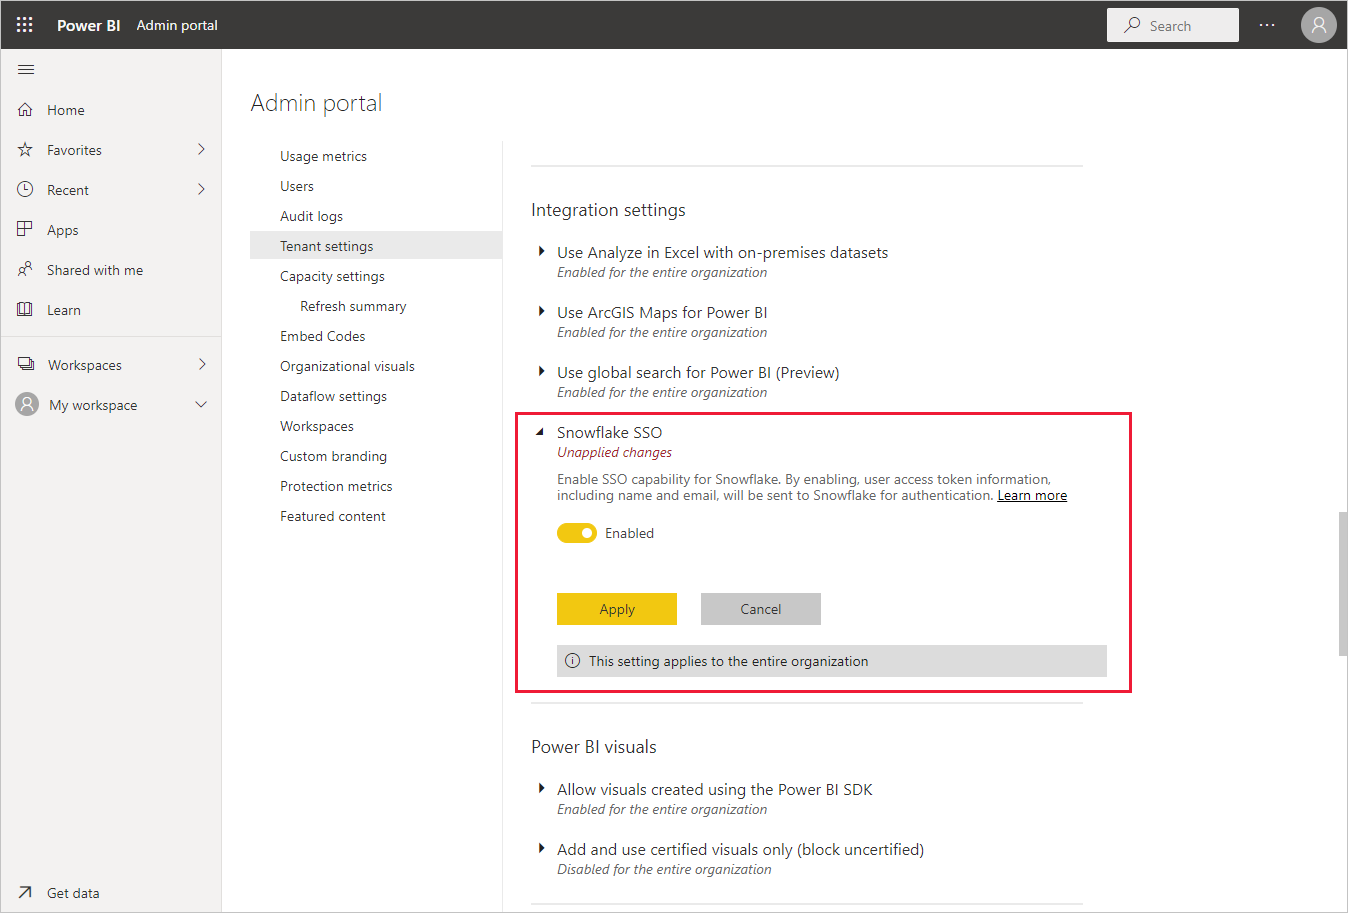Click the Apply button
Viewport: 1348px width, 913px height.
(617, 609)
